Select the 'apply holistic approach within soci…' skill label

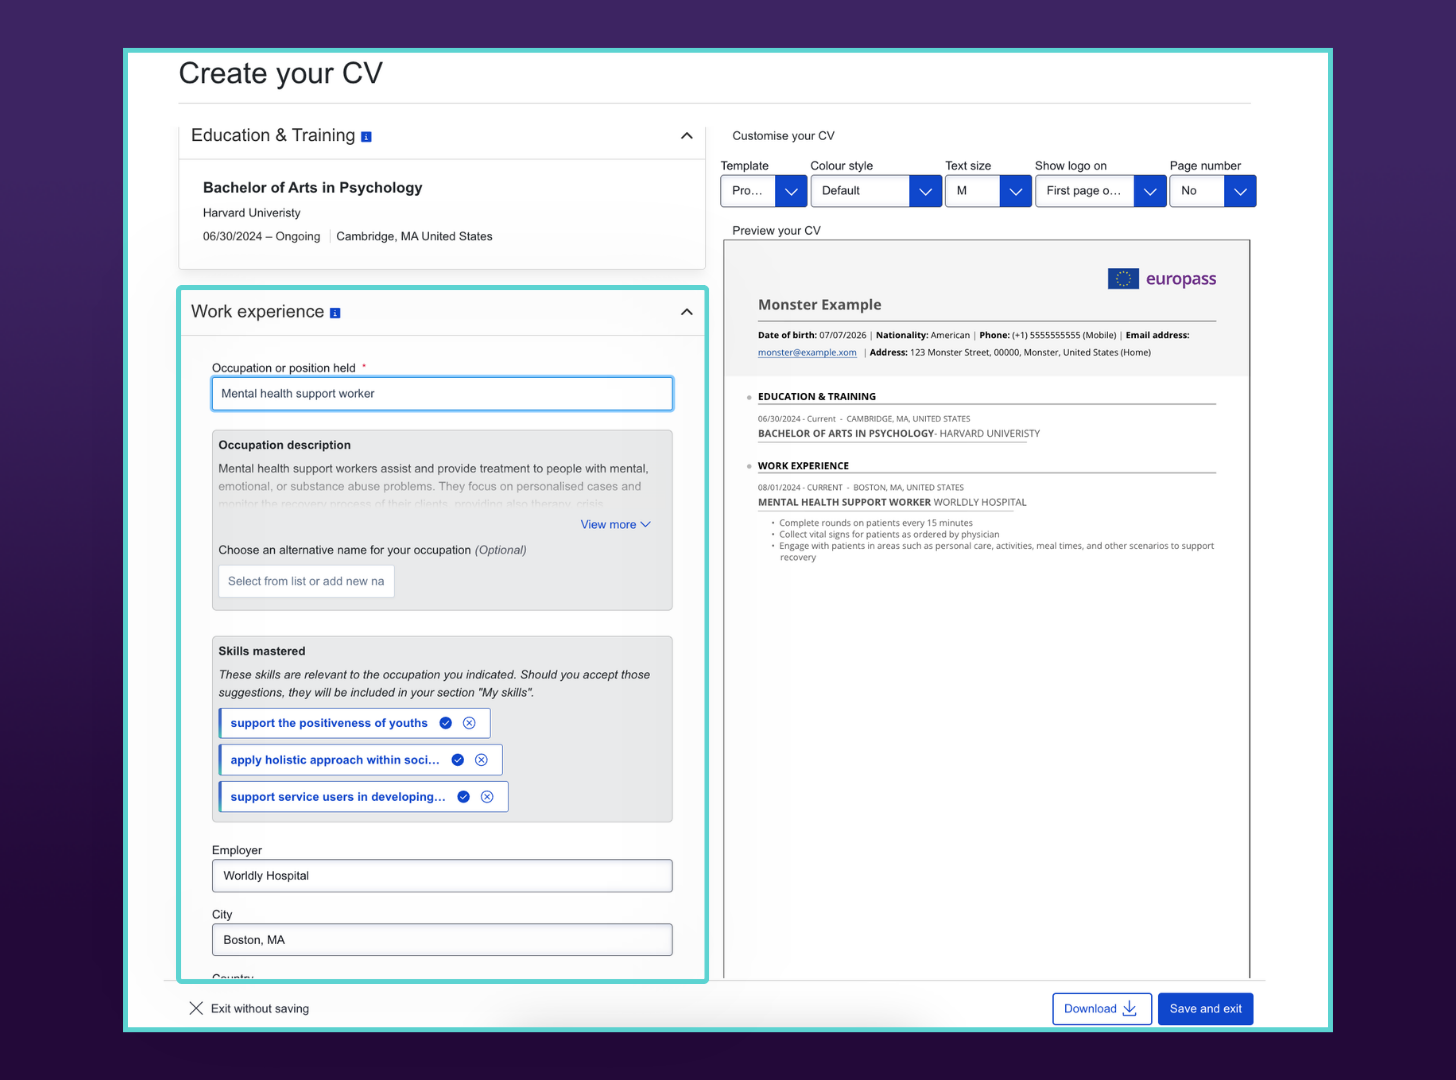[335, 760]
